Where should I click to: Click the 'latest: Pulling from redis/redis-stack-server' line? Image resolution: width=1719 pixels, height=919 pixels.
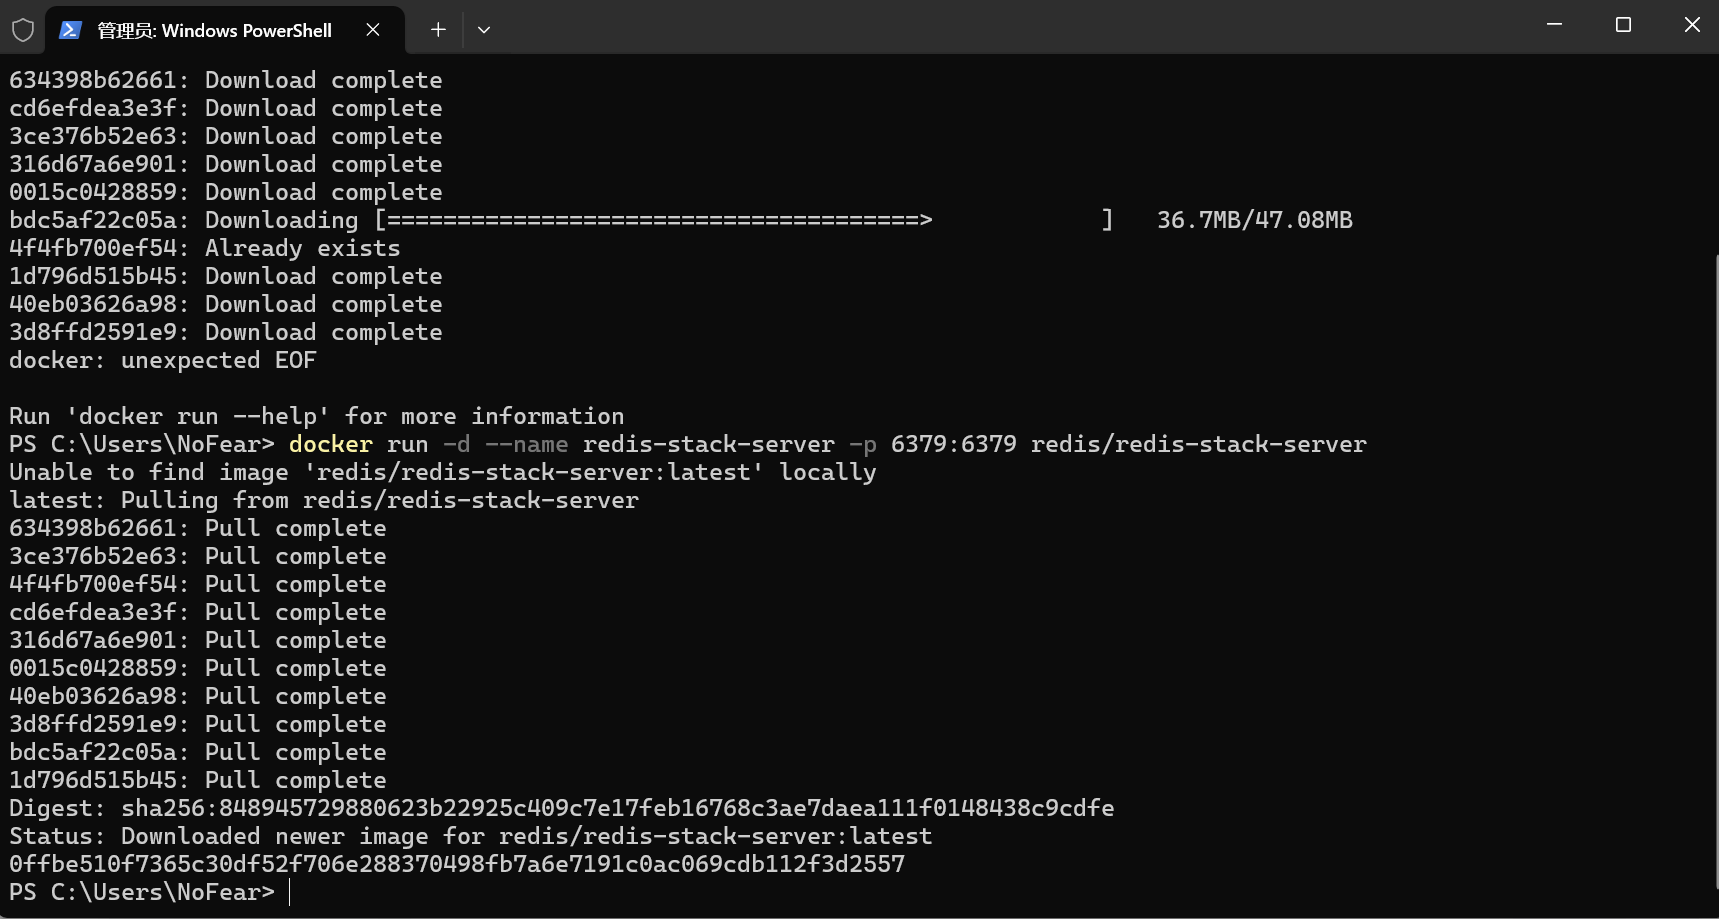(x=323, y=499)
